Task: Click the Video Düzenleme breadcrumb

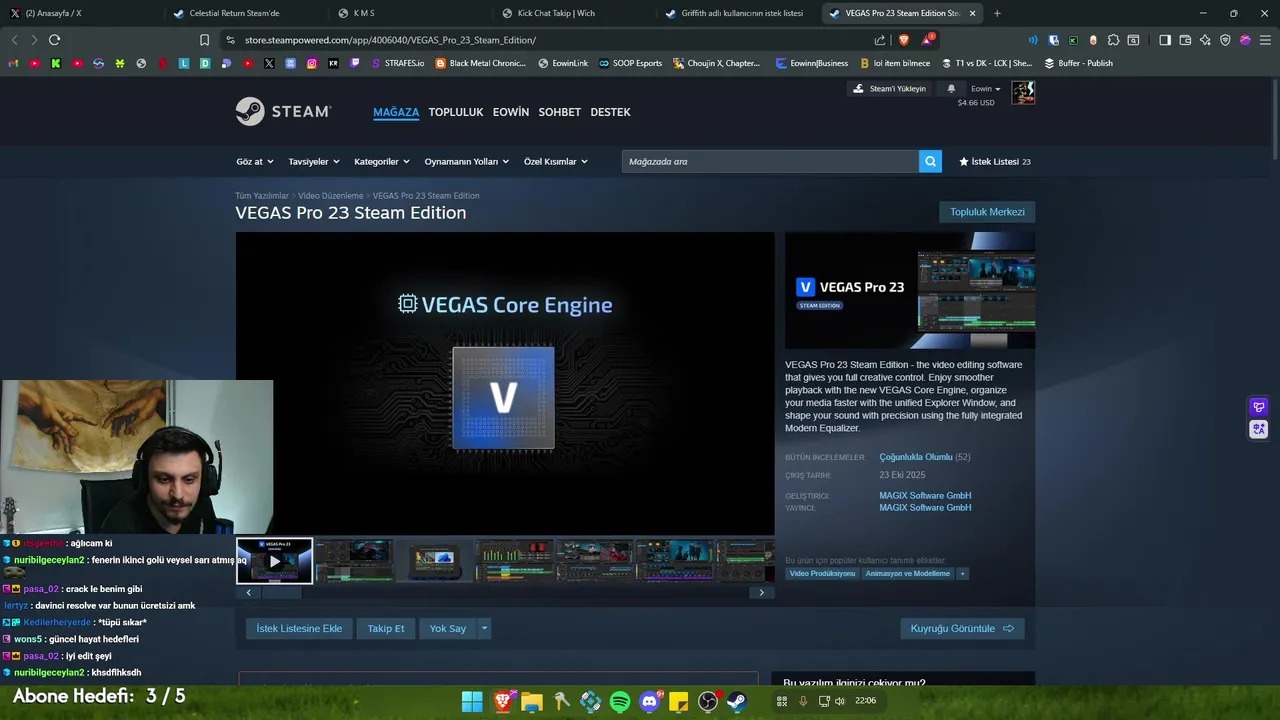Action: (331, 196)
